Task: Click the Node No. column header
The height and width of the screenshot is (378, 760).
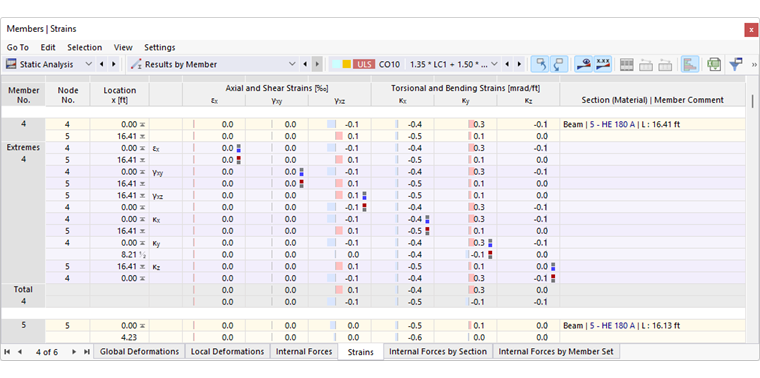Action: click(67, 94)
